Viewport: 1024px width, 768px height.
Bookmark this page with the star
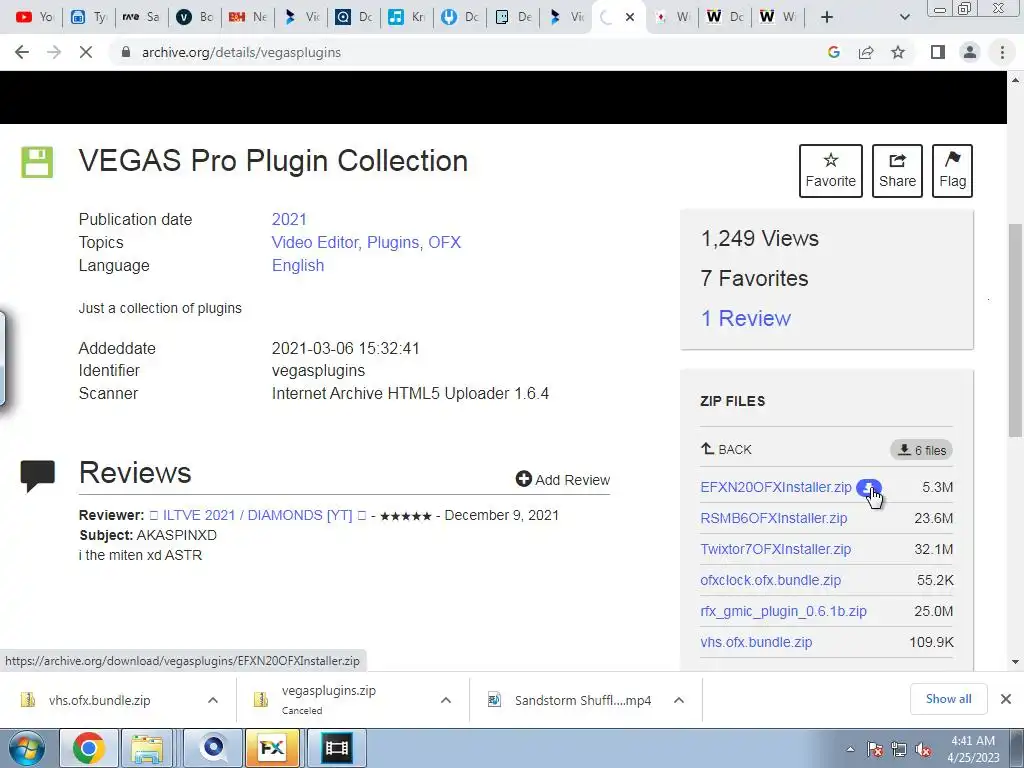[x=898, y=52]
